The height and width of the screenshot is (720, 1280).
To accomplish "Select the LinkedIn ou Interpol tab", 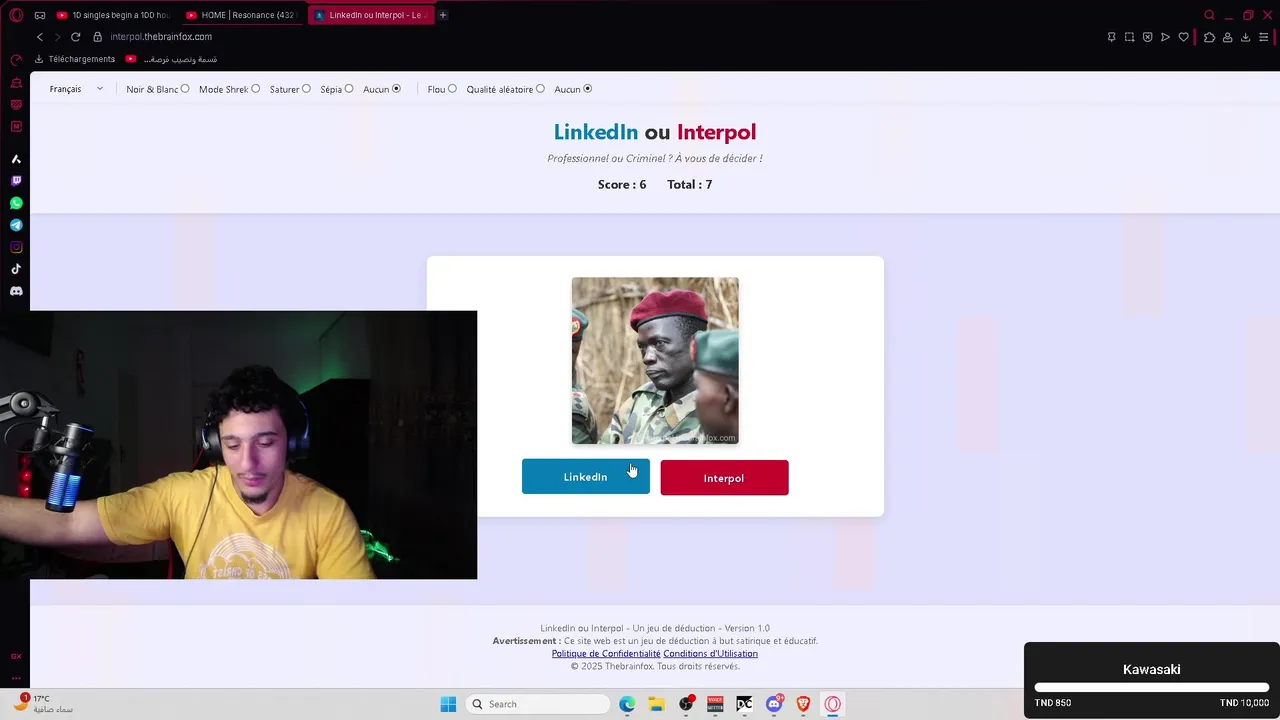I will [370, 15].
